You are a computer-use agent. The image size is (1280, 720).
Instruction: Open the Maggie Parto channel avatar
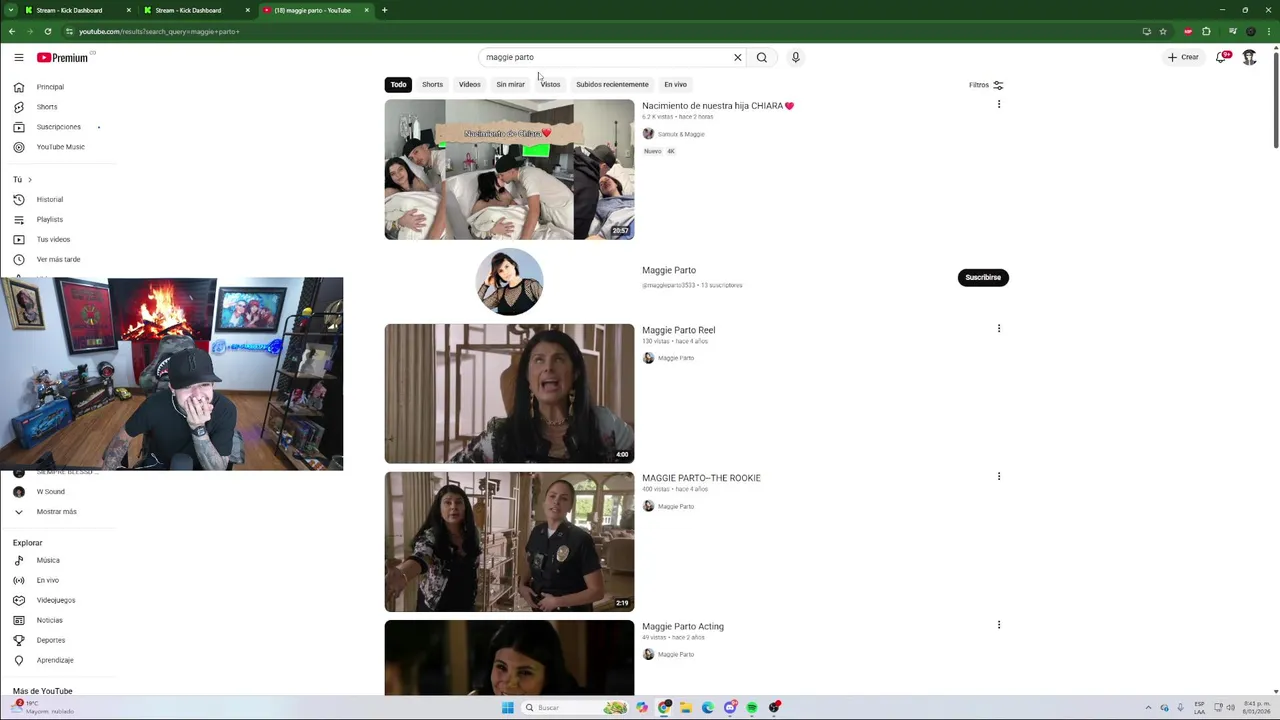point(509,282)
